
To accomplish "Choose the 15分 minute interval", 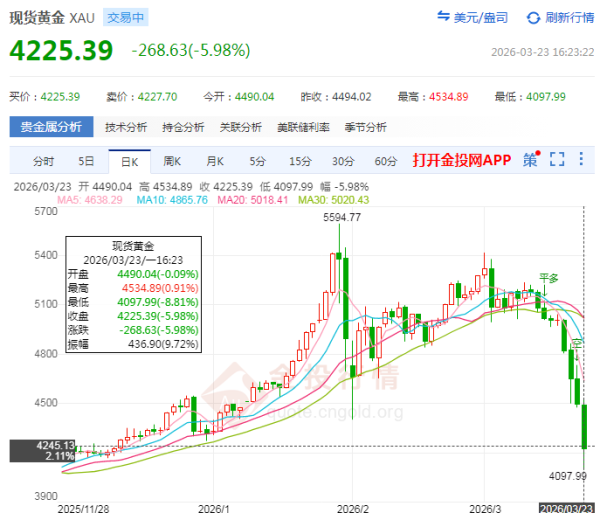I will (x=300, y=161).
